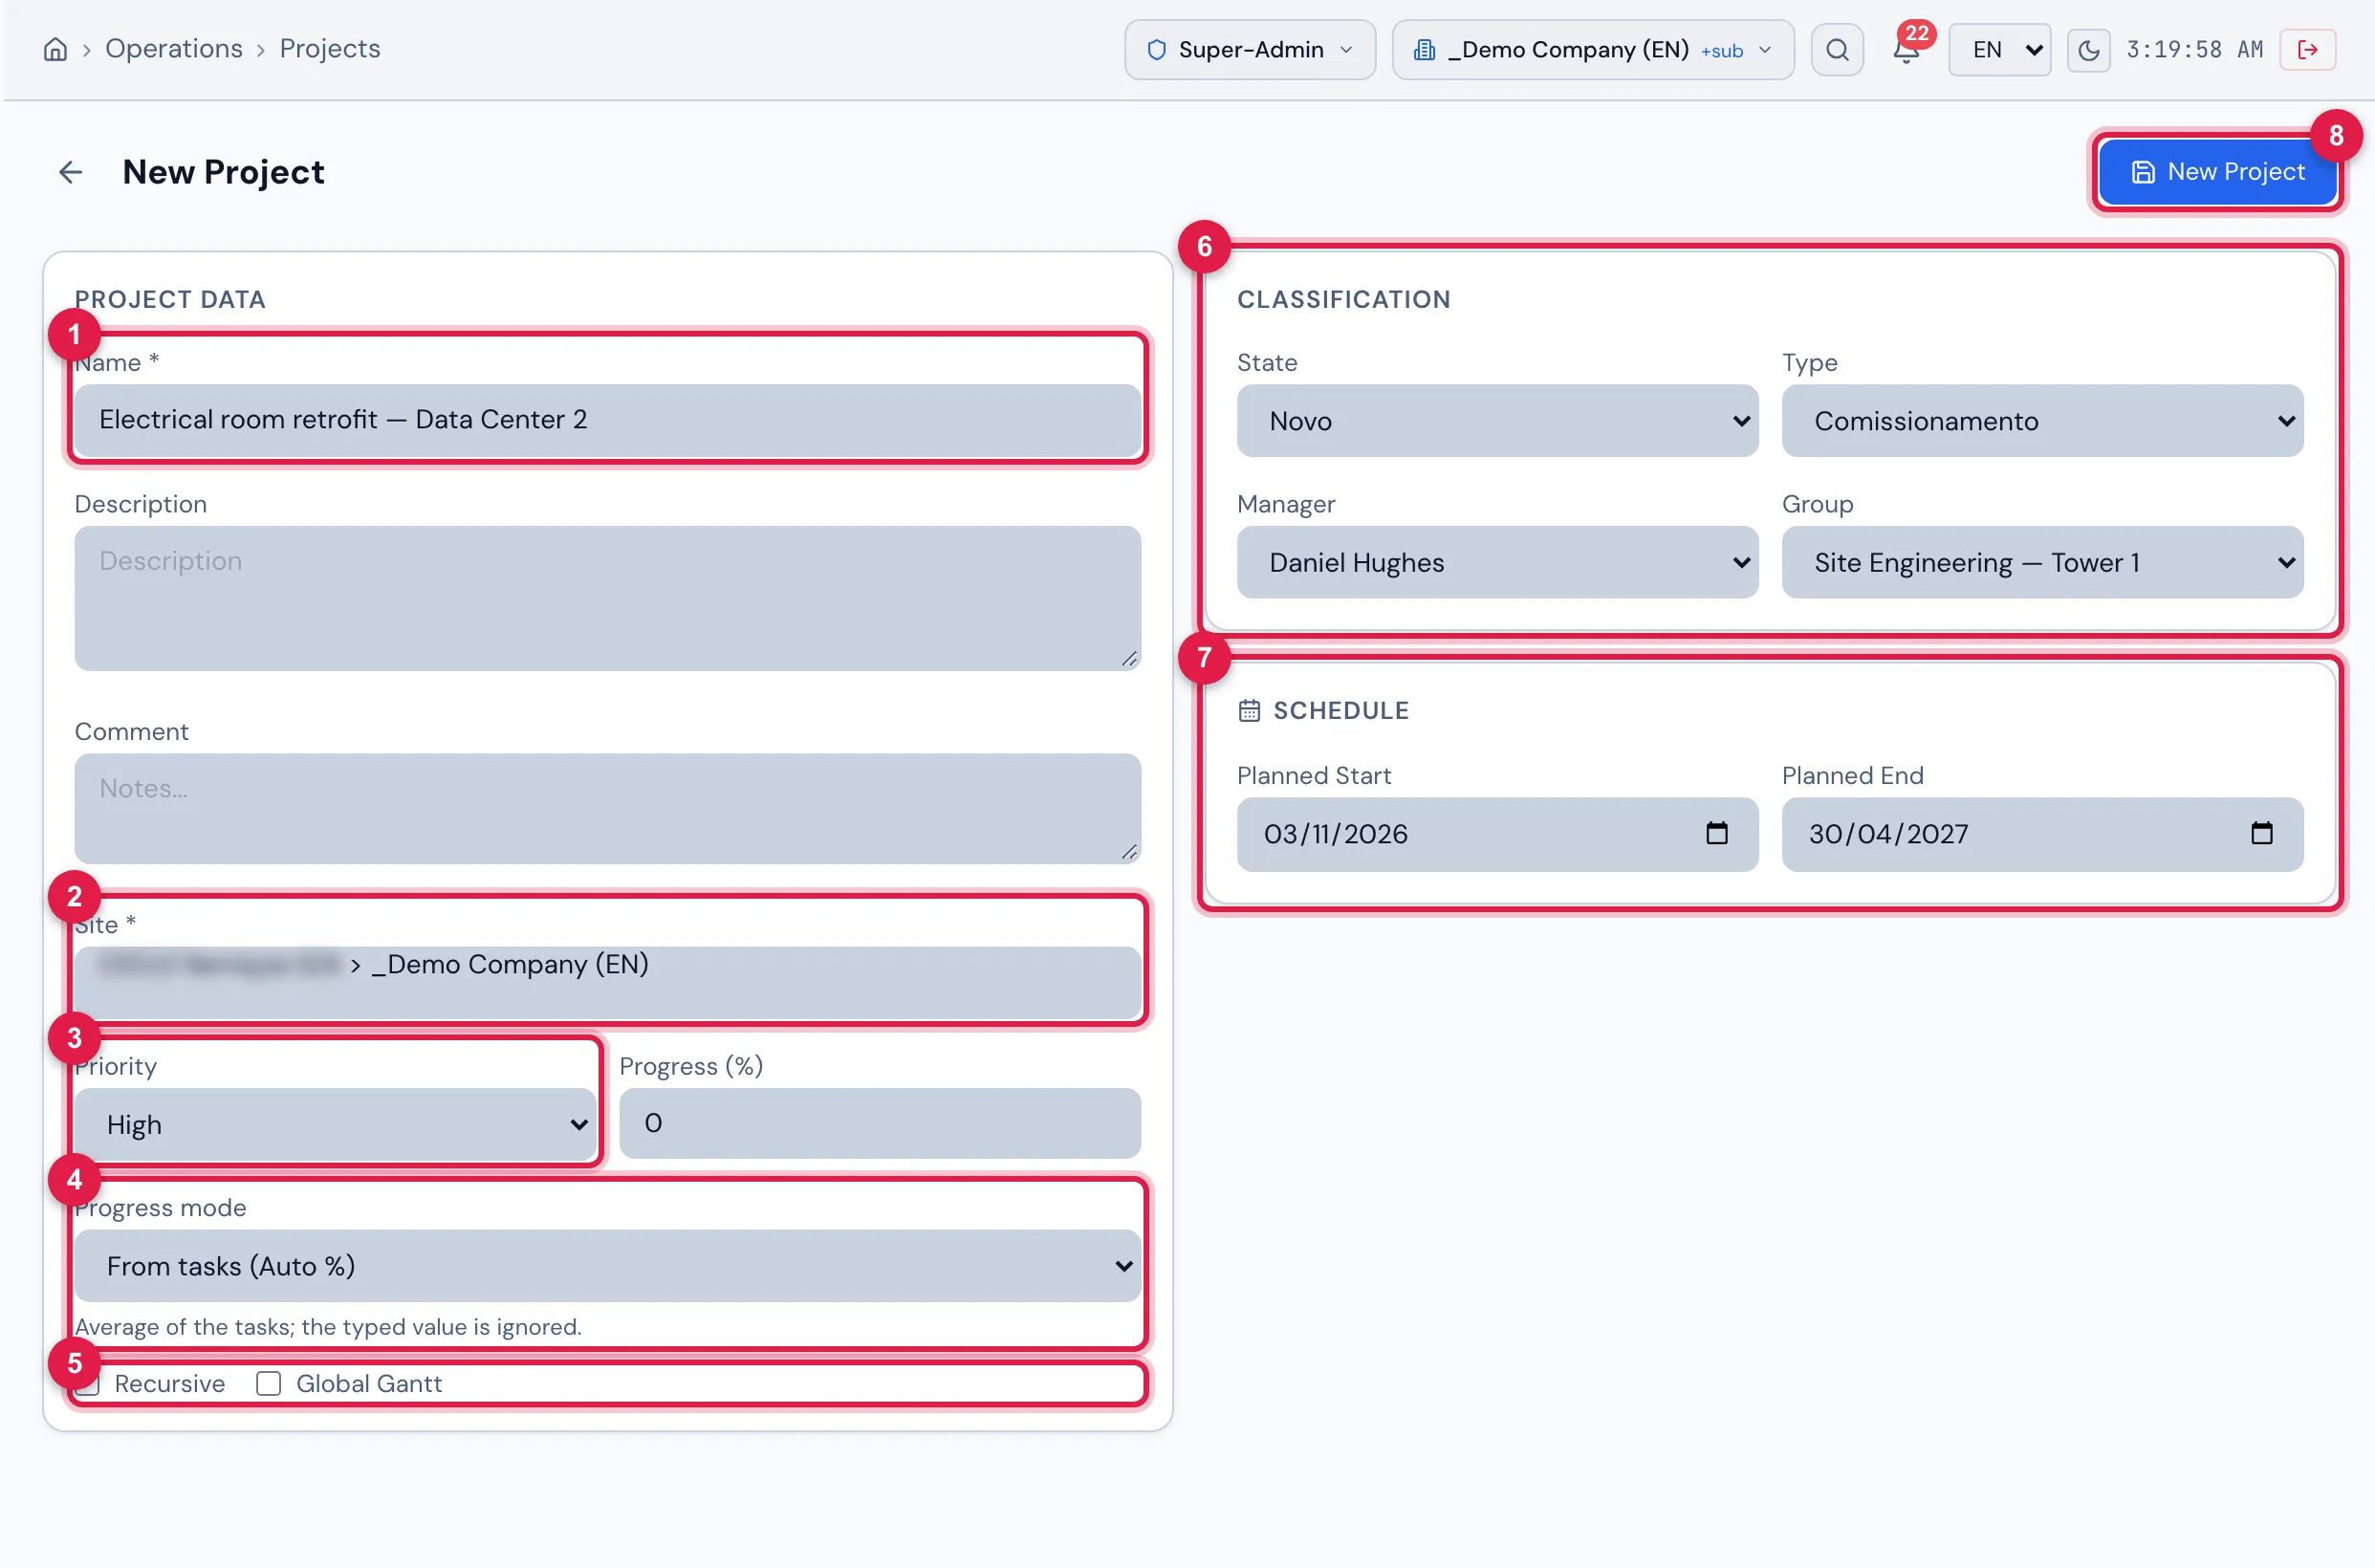
Task: Open Planned Start calendar picker icon
Action: [x=1716, y=833]
